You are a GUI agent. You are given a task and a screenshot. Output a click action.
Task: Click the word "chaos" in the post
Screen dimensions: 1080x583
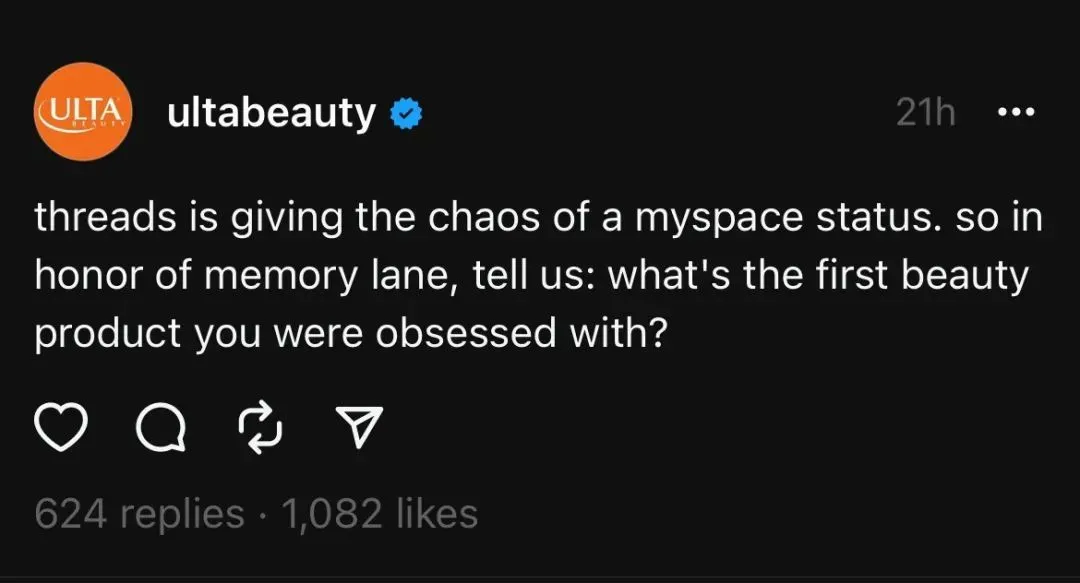pos(484,217)
